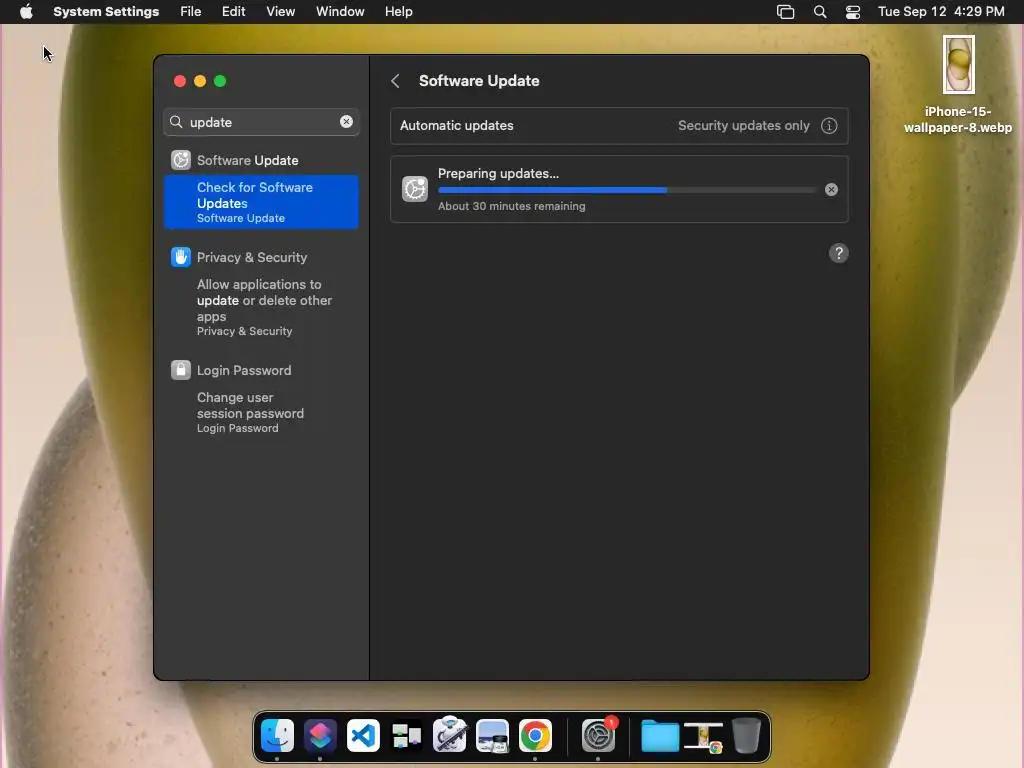Click the Privacy & Security sidebar heading
The height and width of the screenshot is (768, 1024).
click(252, 257)
